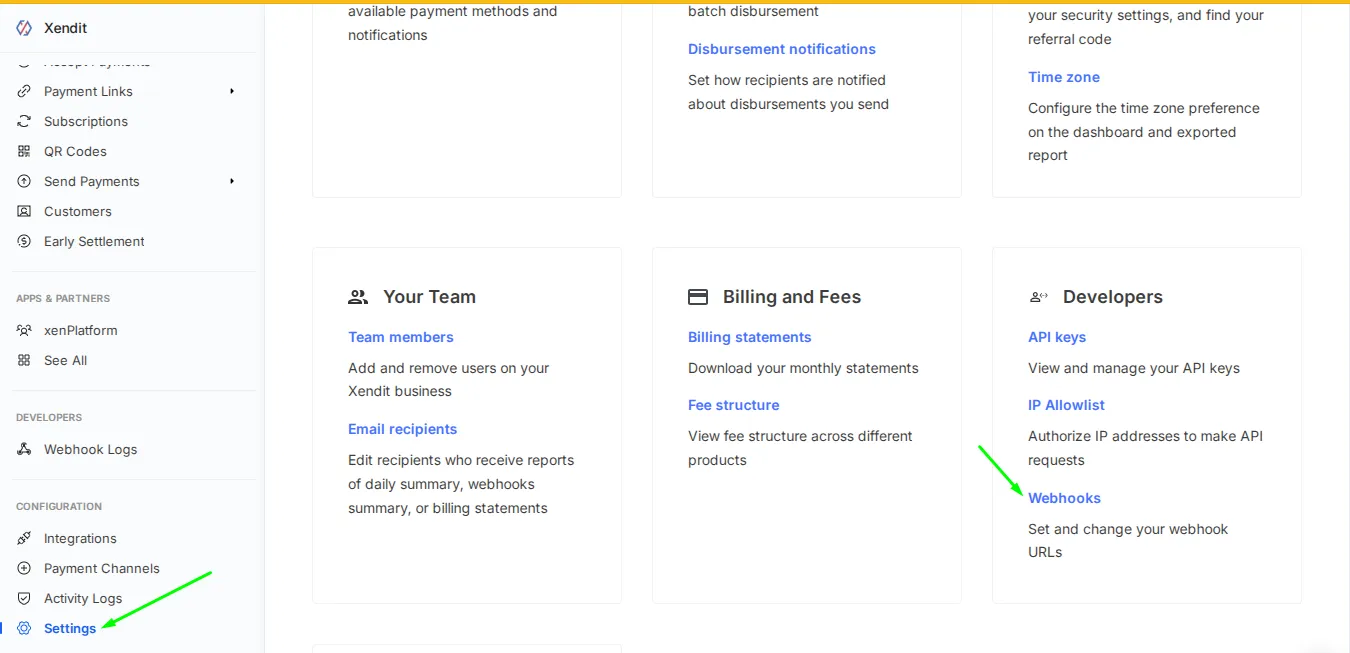
Task: Click the Payment Links chain icon
Action: 24,91
